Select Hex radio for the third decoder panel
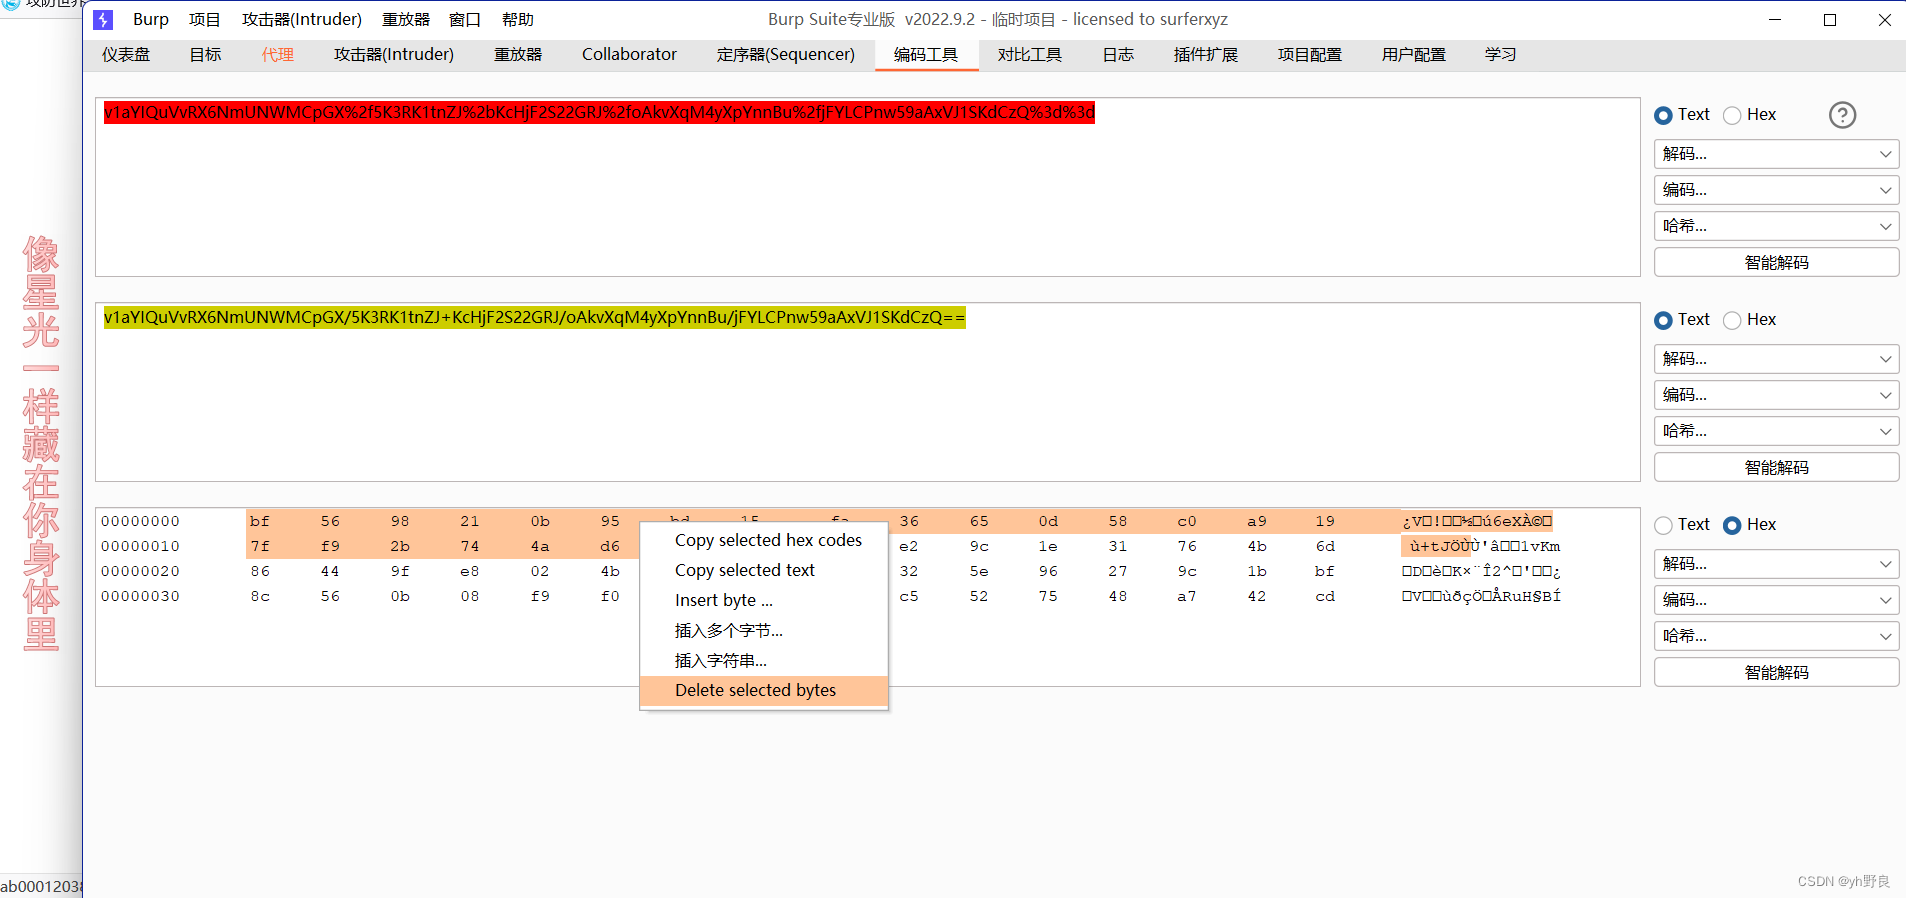The width and height of the screenshot is (1906, 898). coord(1732,525)
